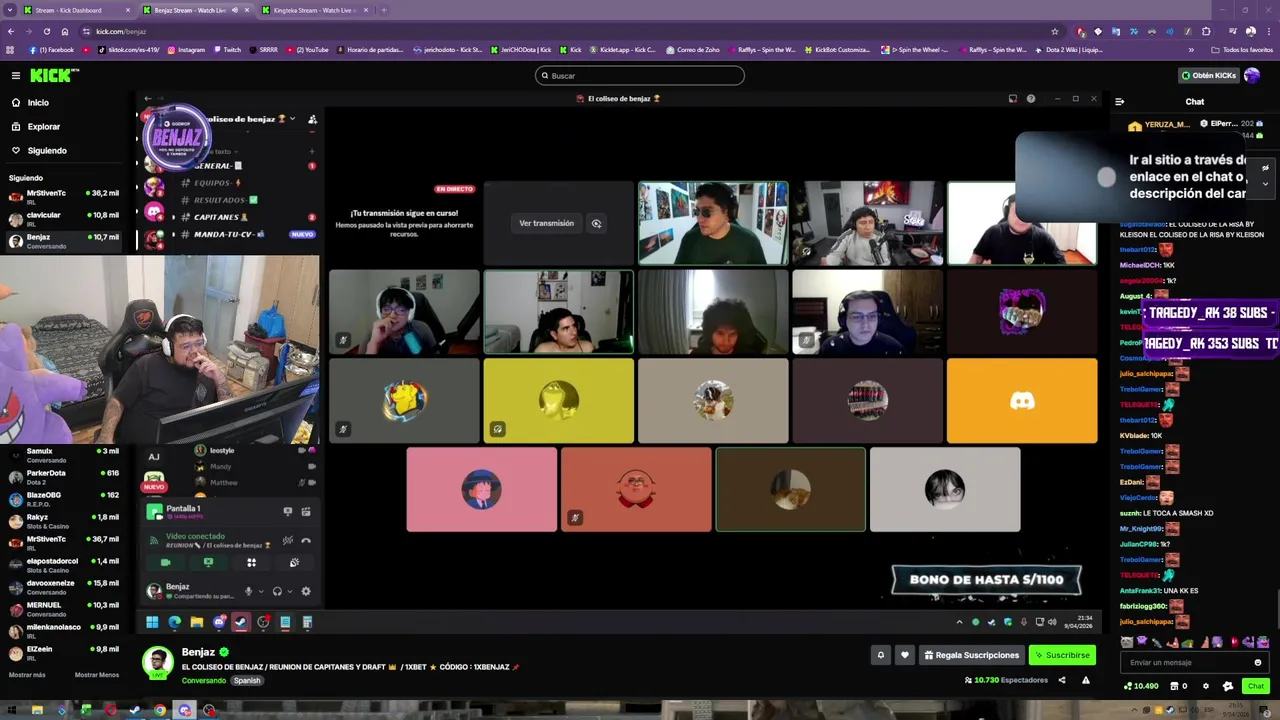1280x720 pixels.
Task: Click Regala Suscripciones button
Action: [971, 655]
